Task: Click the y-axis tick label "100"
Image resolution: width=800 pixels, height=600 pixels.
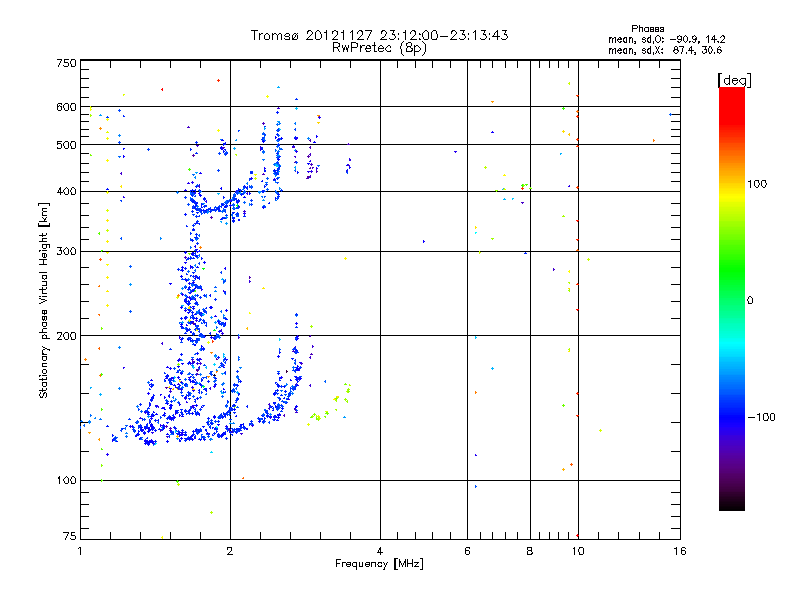Action: pyautogui.click(x=66, y=480)
